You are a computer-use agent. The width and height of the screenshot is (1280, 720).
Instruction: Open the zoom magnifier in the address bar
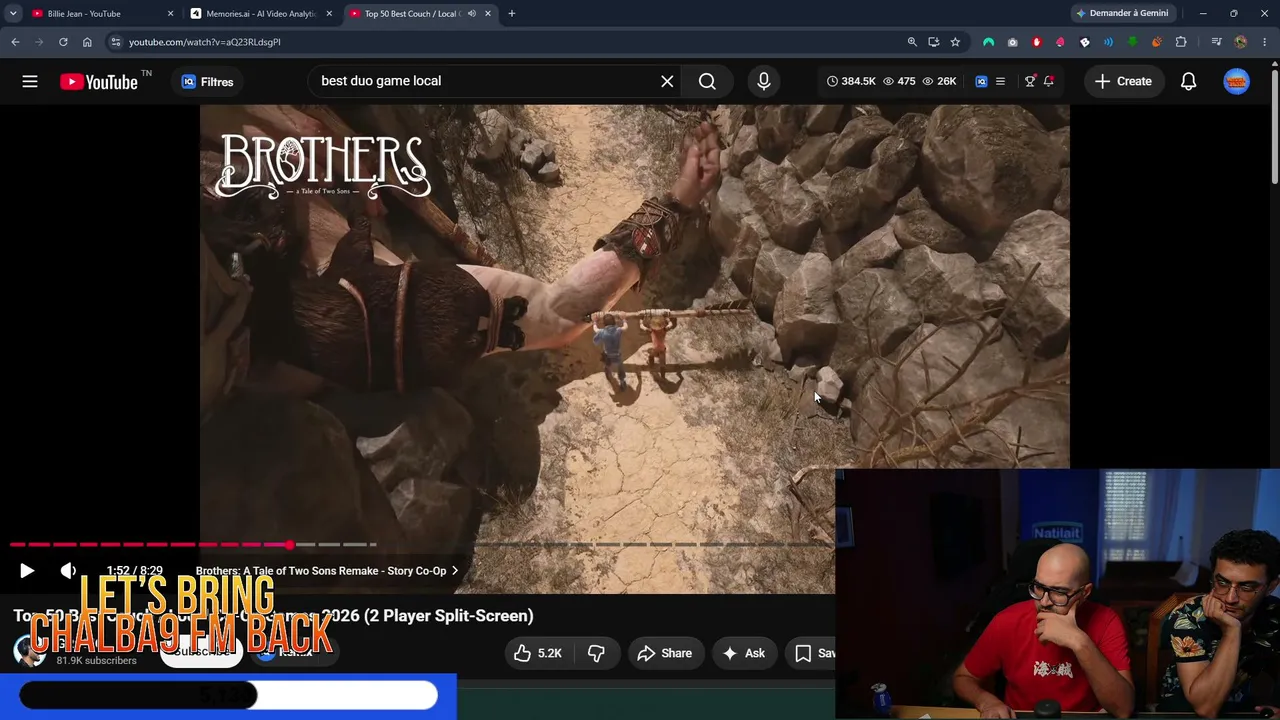coord(912,42)
